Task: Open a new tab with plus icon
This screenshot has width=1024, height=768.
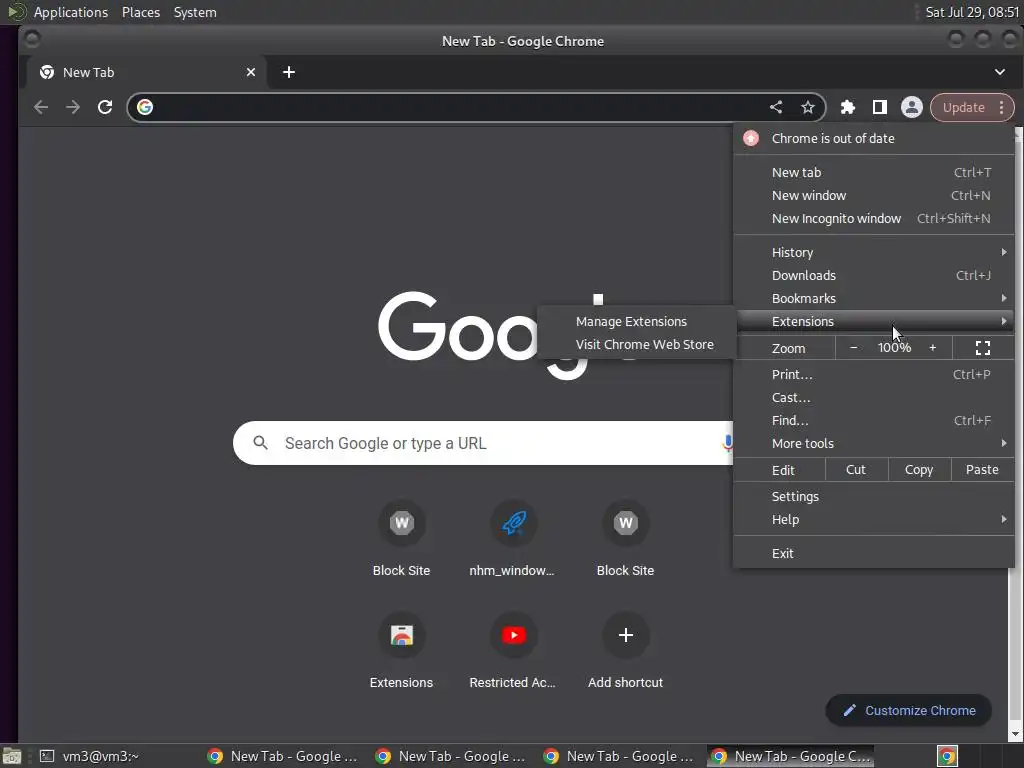Action: tap(289, 72)
